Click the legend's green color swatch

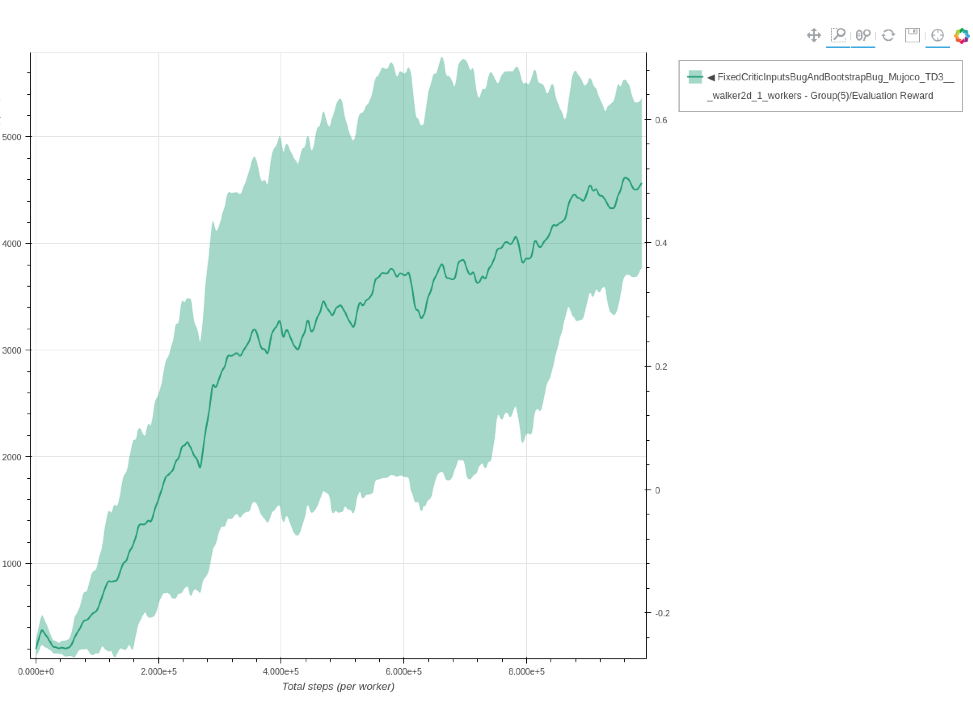(x=695, y=77)
